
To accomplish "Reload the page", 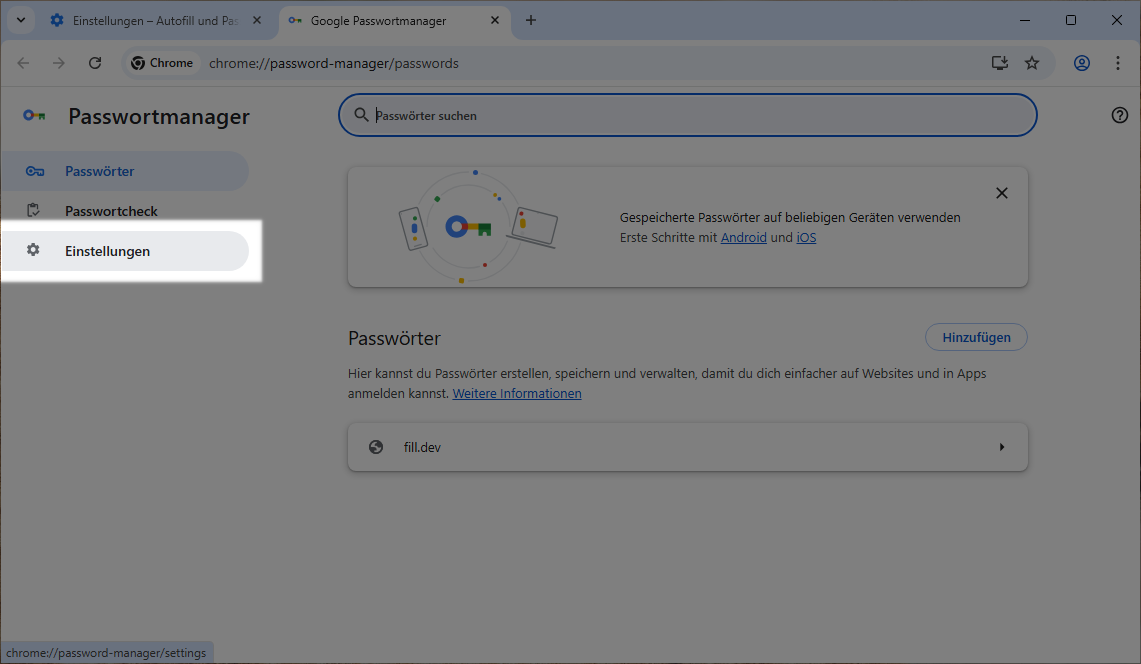I will click(x=95, y=63).
